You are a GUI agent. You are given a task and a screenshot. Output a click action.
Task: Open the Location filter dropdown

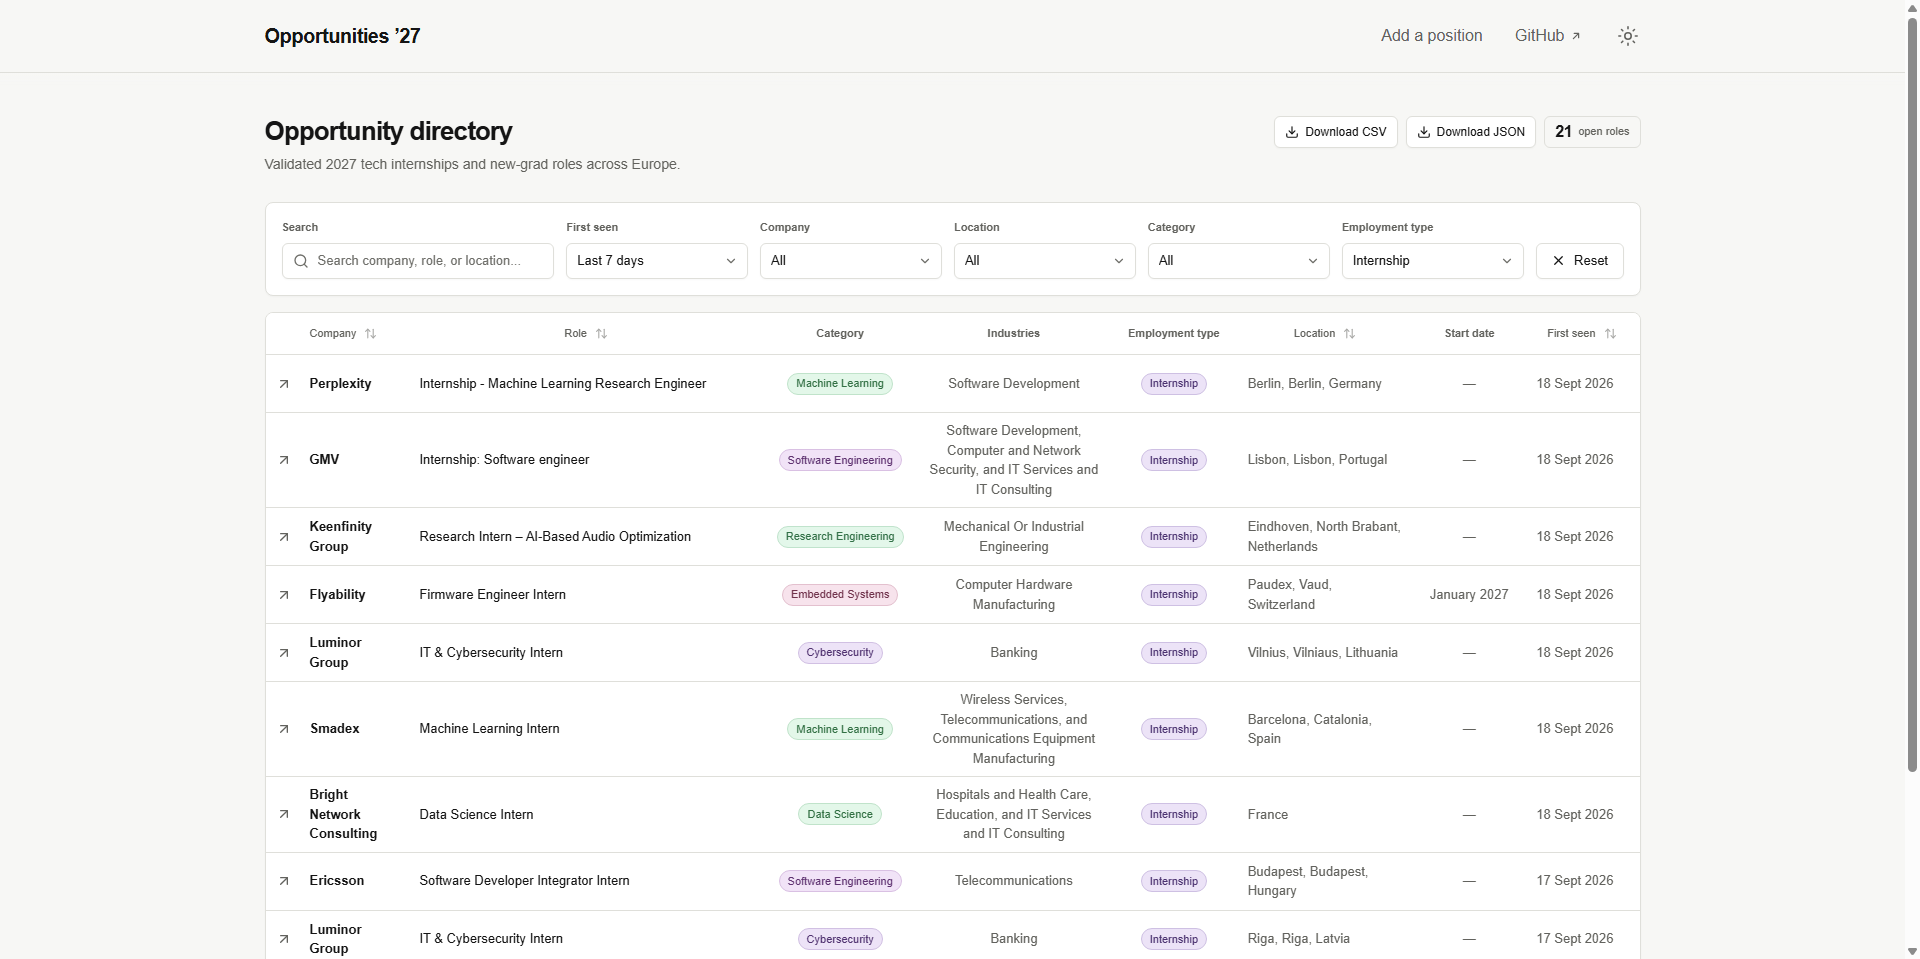click(1044, 261)
